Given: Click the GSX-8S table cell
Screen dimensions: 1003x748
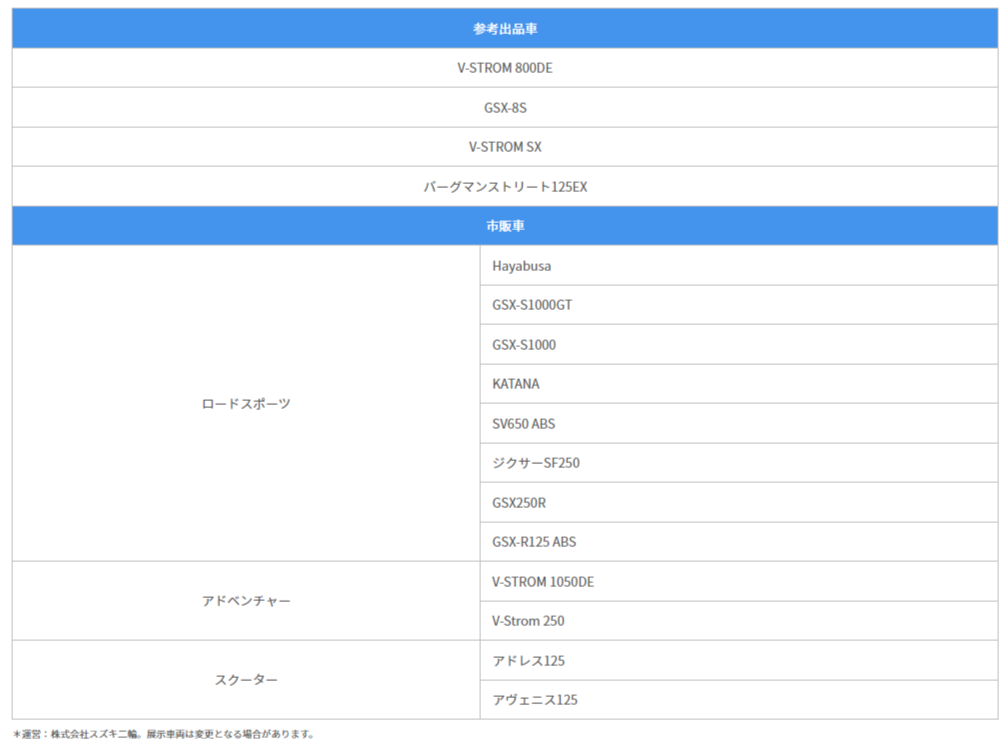Looking at the screenshot, I should 505,107.
